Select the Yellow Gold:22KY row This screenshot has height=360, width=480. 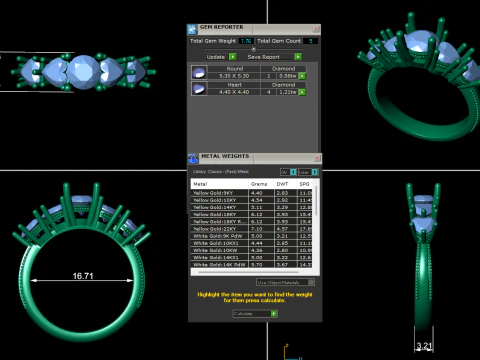pyautogui.click(x=252, y=229)
